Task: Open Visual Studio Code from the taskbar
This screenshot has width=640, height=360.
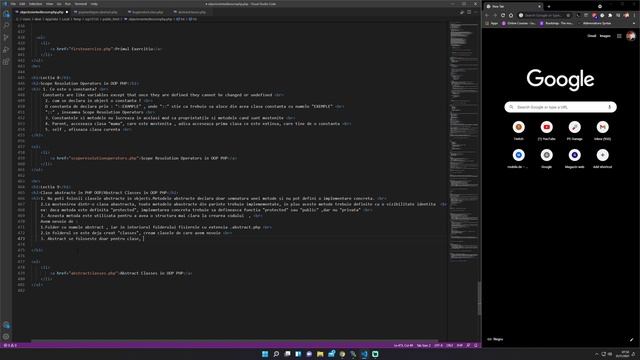Action: click(x=364, y=354)
